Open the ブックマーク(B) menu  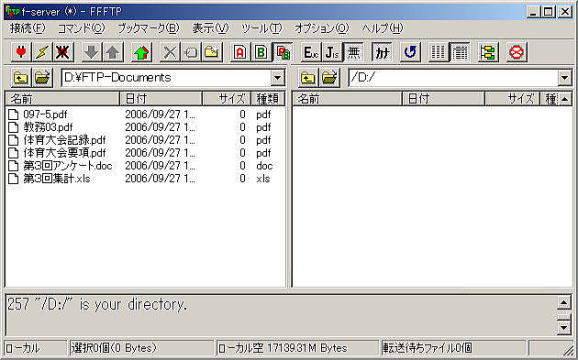pos(148,28)
